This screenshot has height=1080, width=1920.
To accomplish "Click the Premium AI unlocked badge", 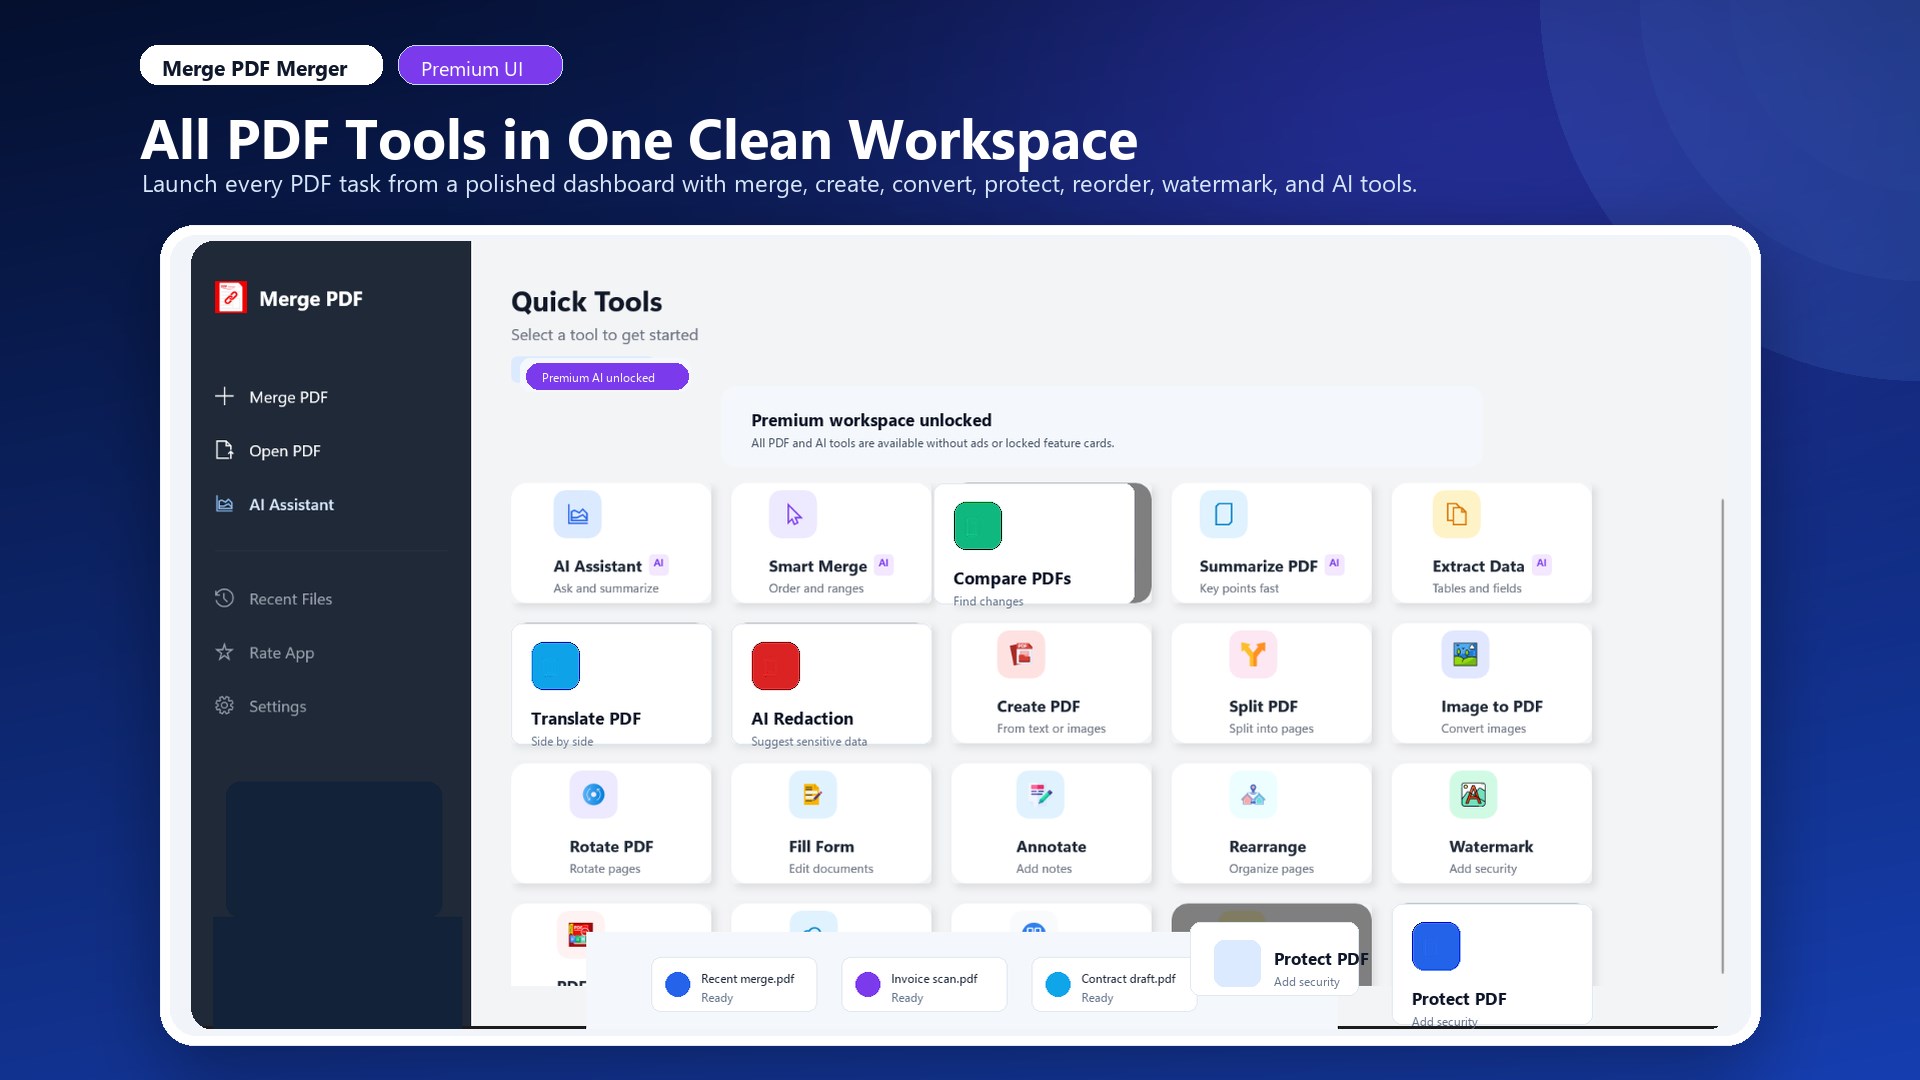I will click(x=607, y=377).
